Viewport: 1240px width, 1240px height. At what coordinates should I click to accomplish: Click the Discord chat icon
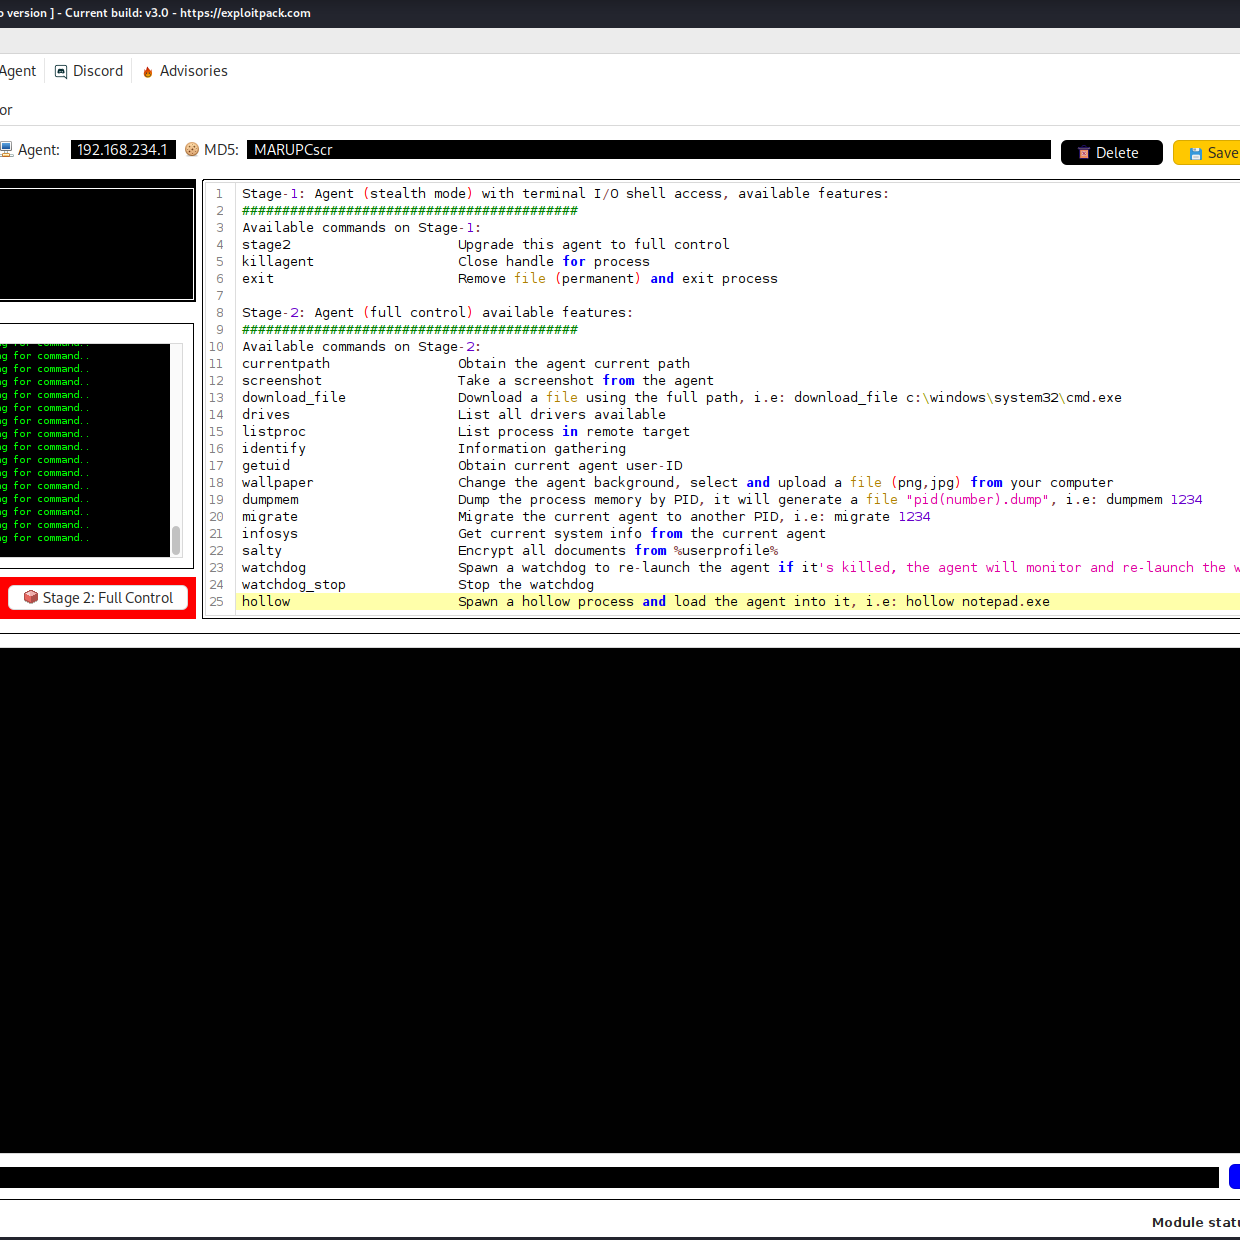point(61,72)
